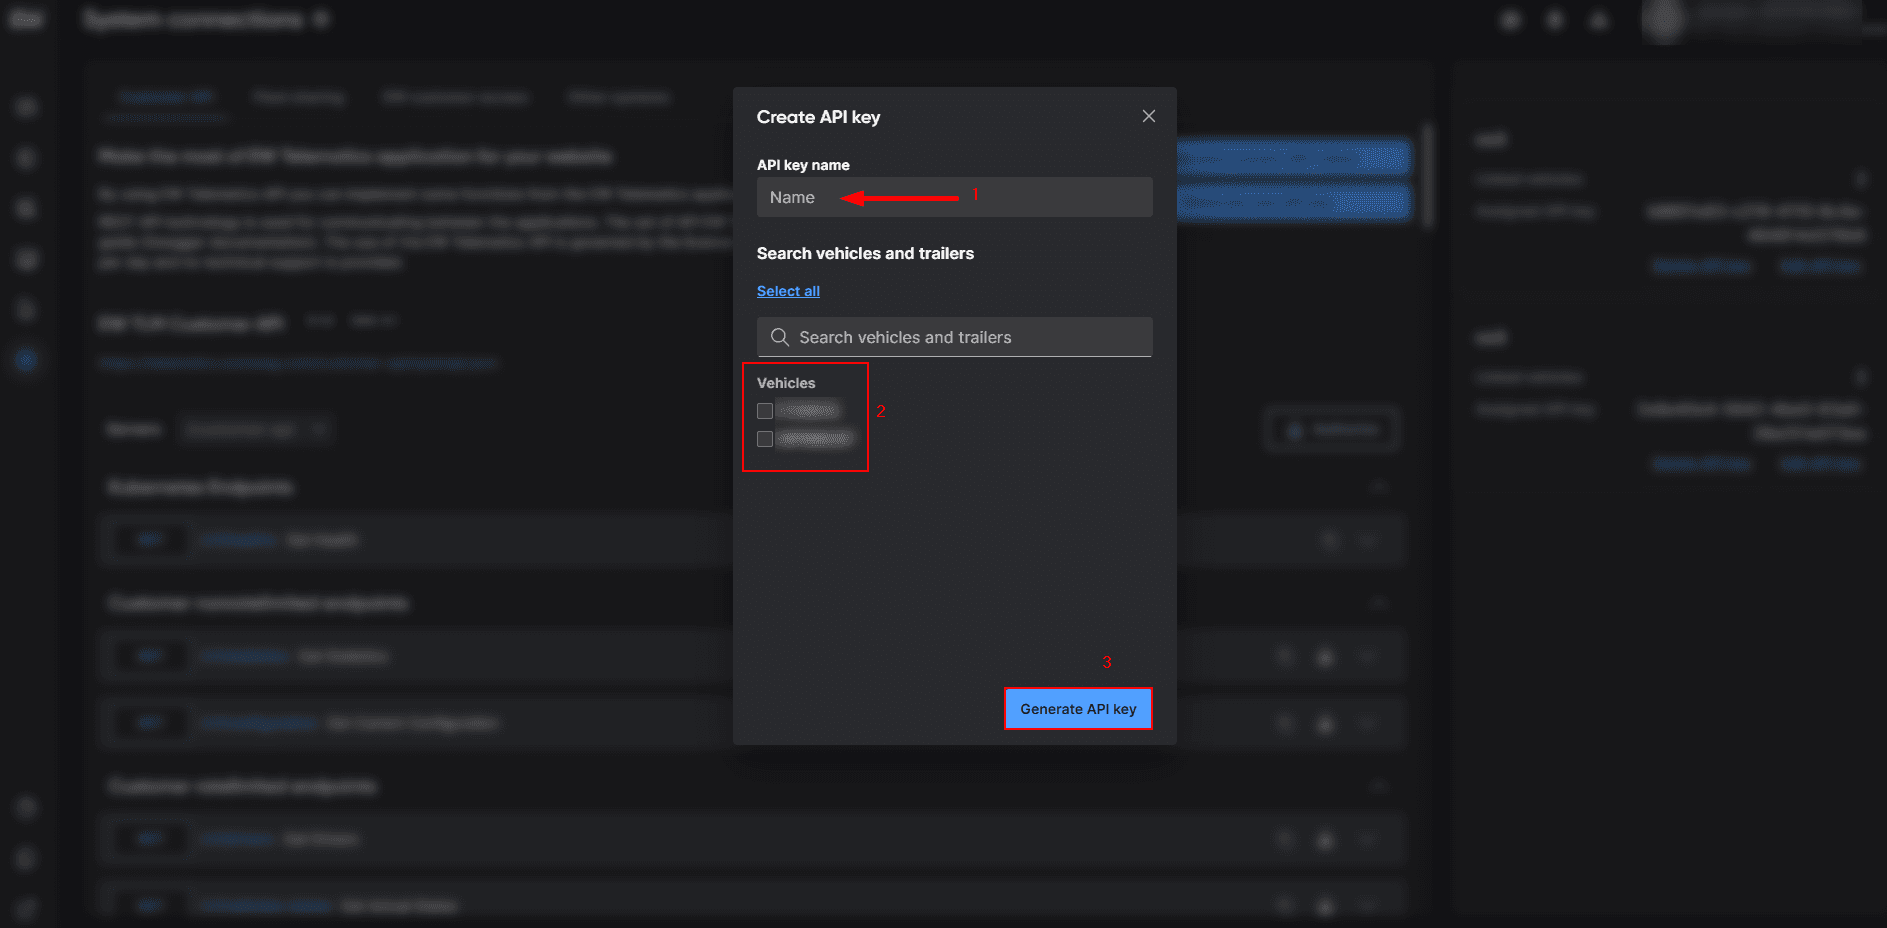Tick the second checkbox under Vehicles

(x=765, y=439)
